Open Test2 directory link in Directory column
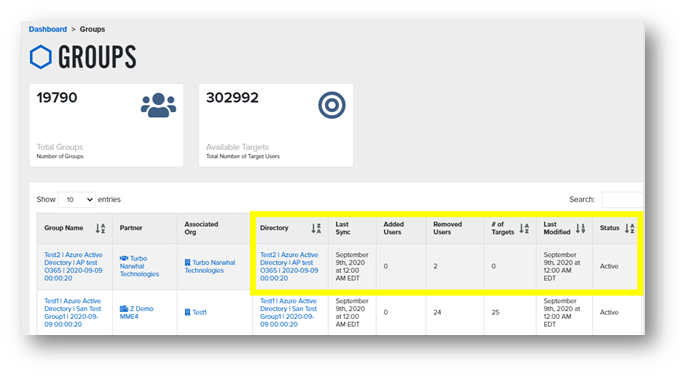 pos(289,267)
